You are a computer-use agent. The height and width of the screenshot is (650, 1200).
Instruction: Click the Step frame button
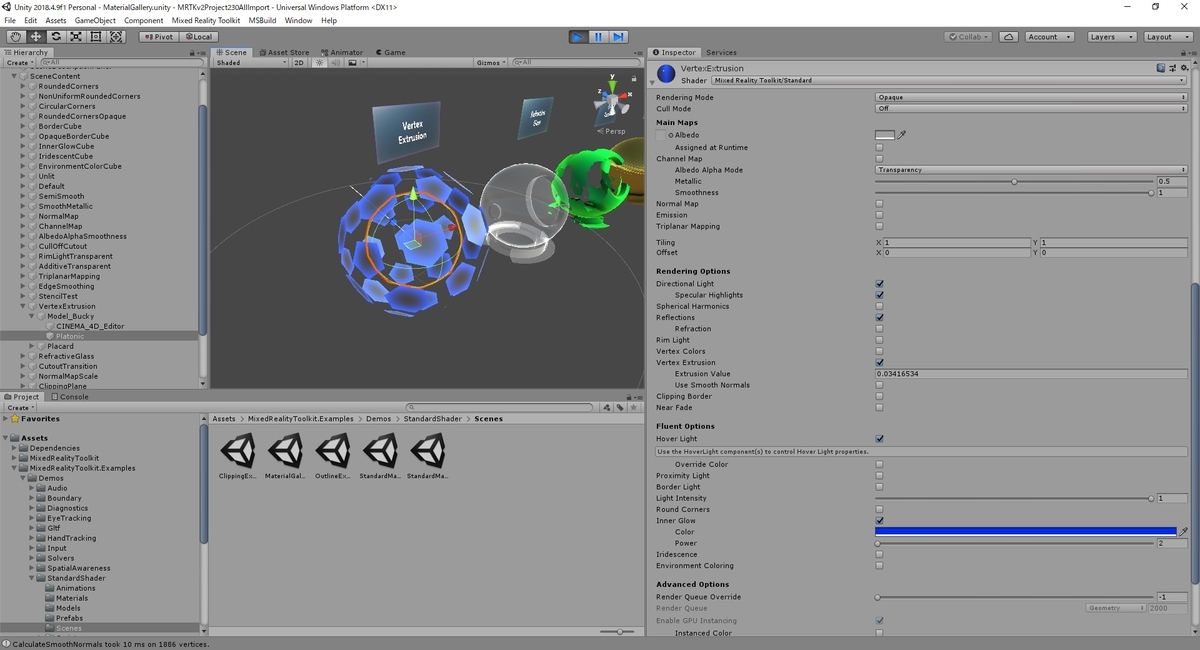click(618, 37)
